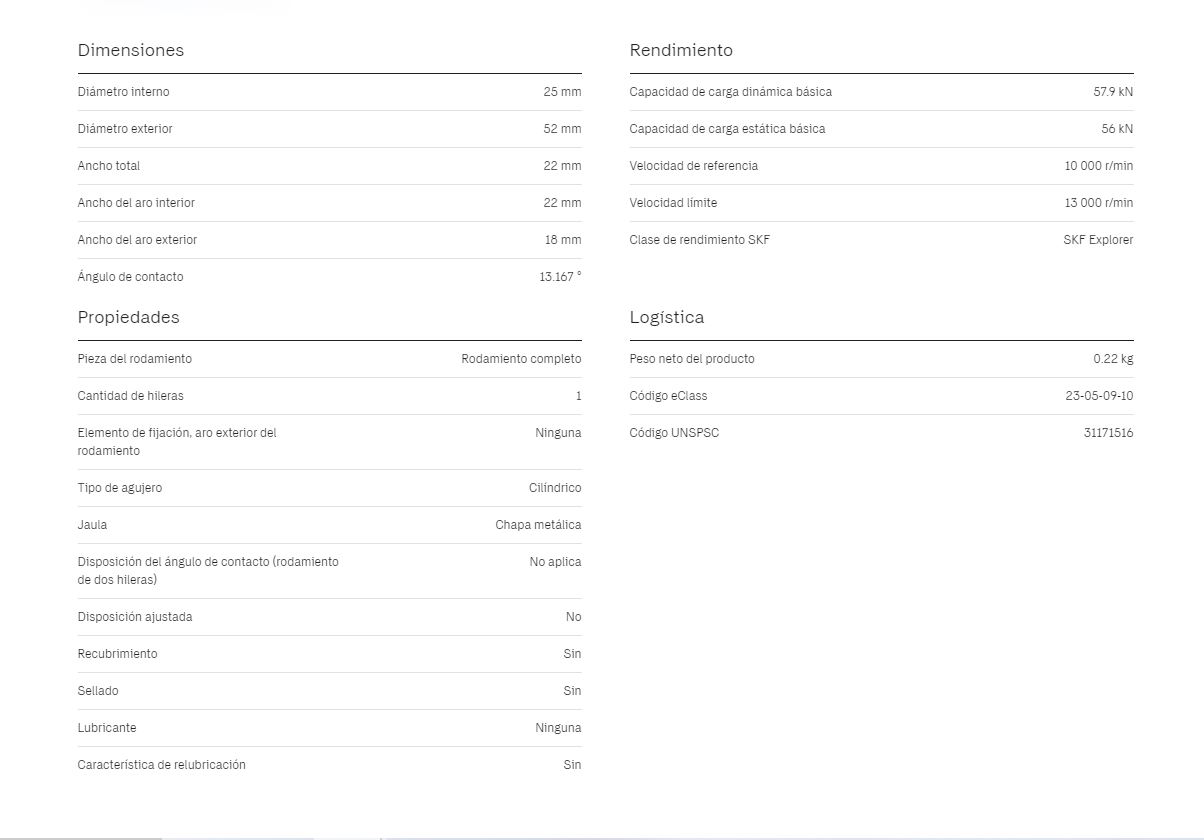The width and height of the screenshot is (1204, 840).
Task: Select the Ángulo de contacto label
Action: pyautogui.click(x=131, y=277)
